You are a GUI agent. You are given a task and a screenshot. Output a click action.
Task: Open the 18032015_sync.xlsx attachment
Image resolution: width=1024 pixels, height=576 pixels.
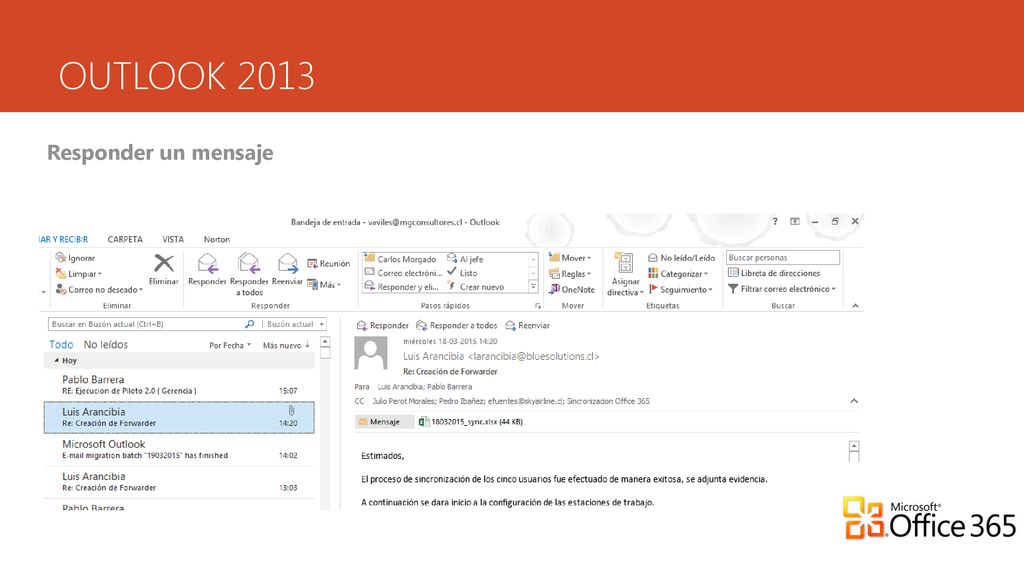coord(471,422)
